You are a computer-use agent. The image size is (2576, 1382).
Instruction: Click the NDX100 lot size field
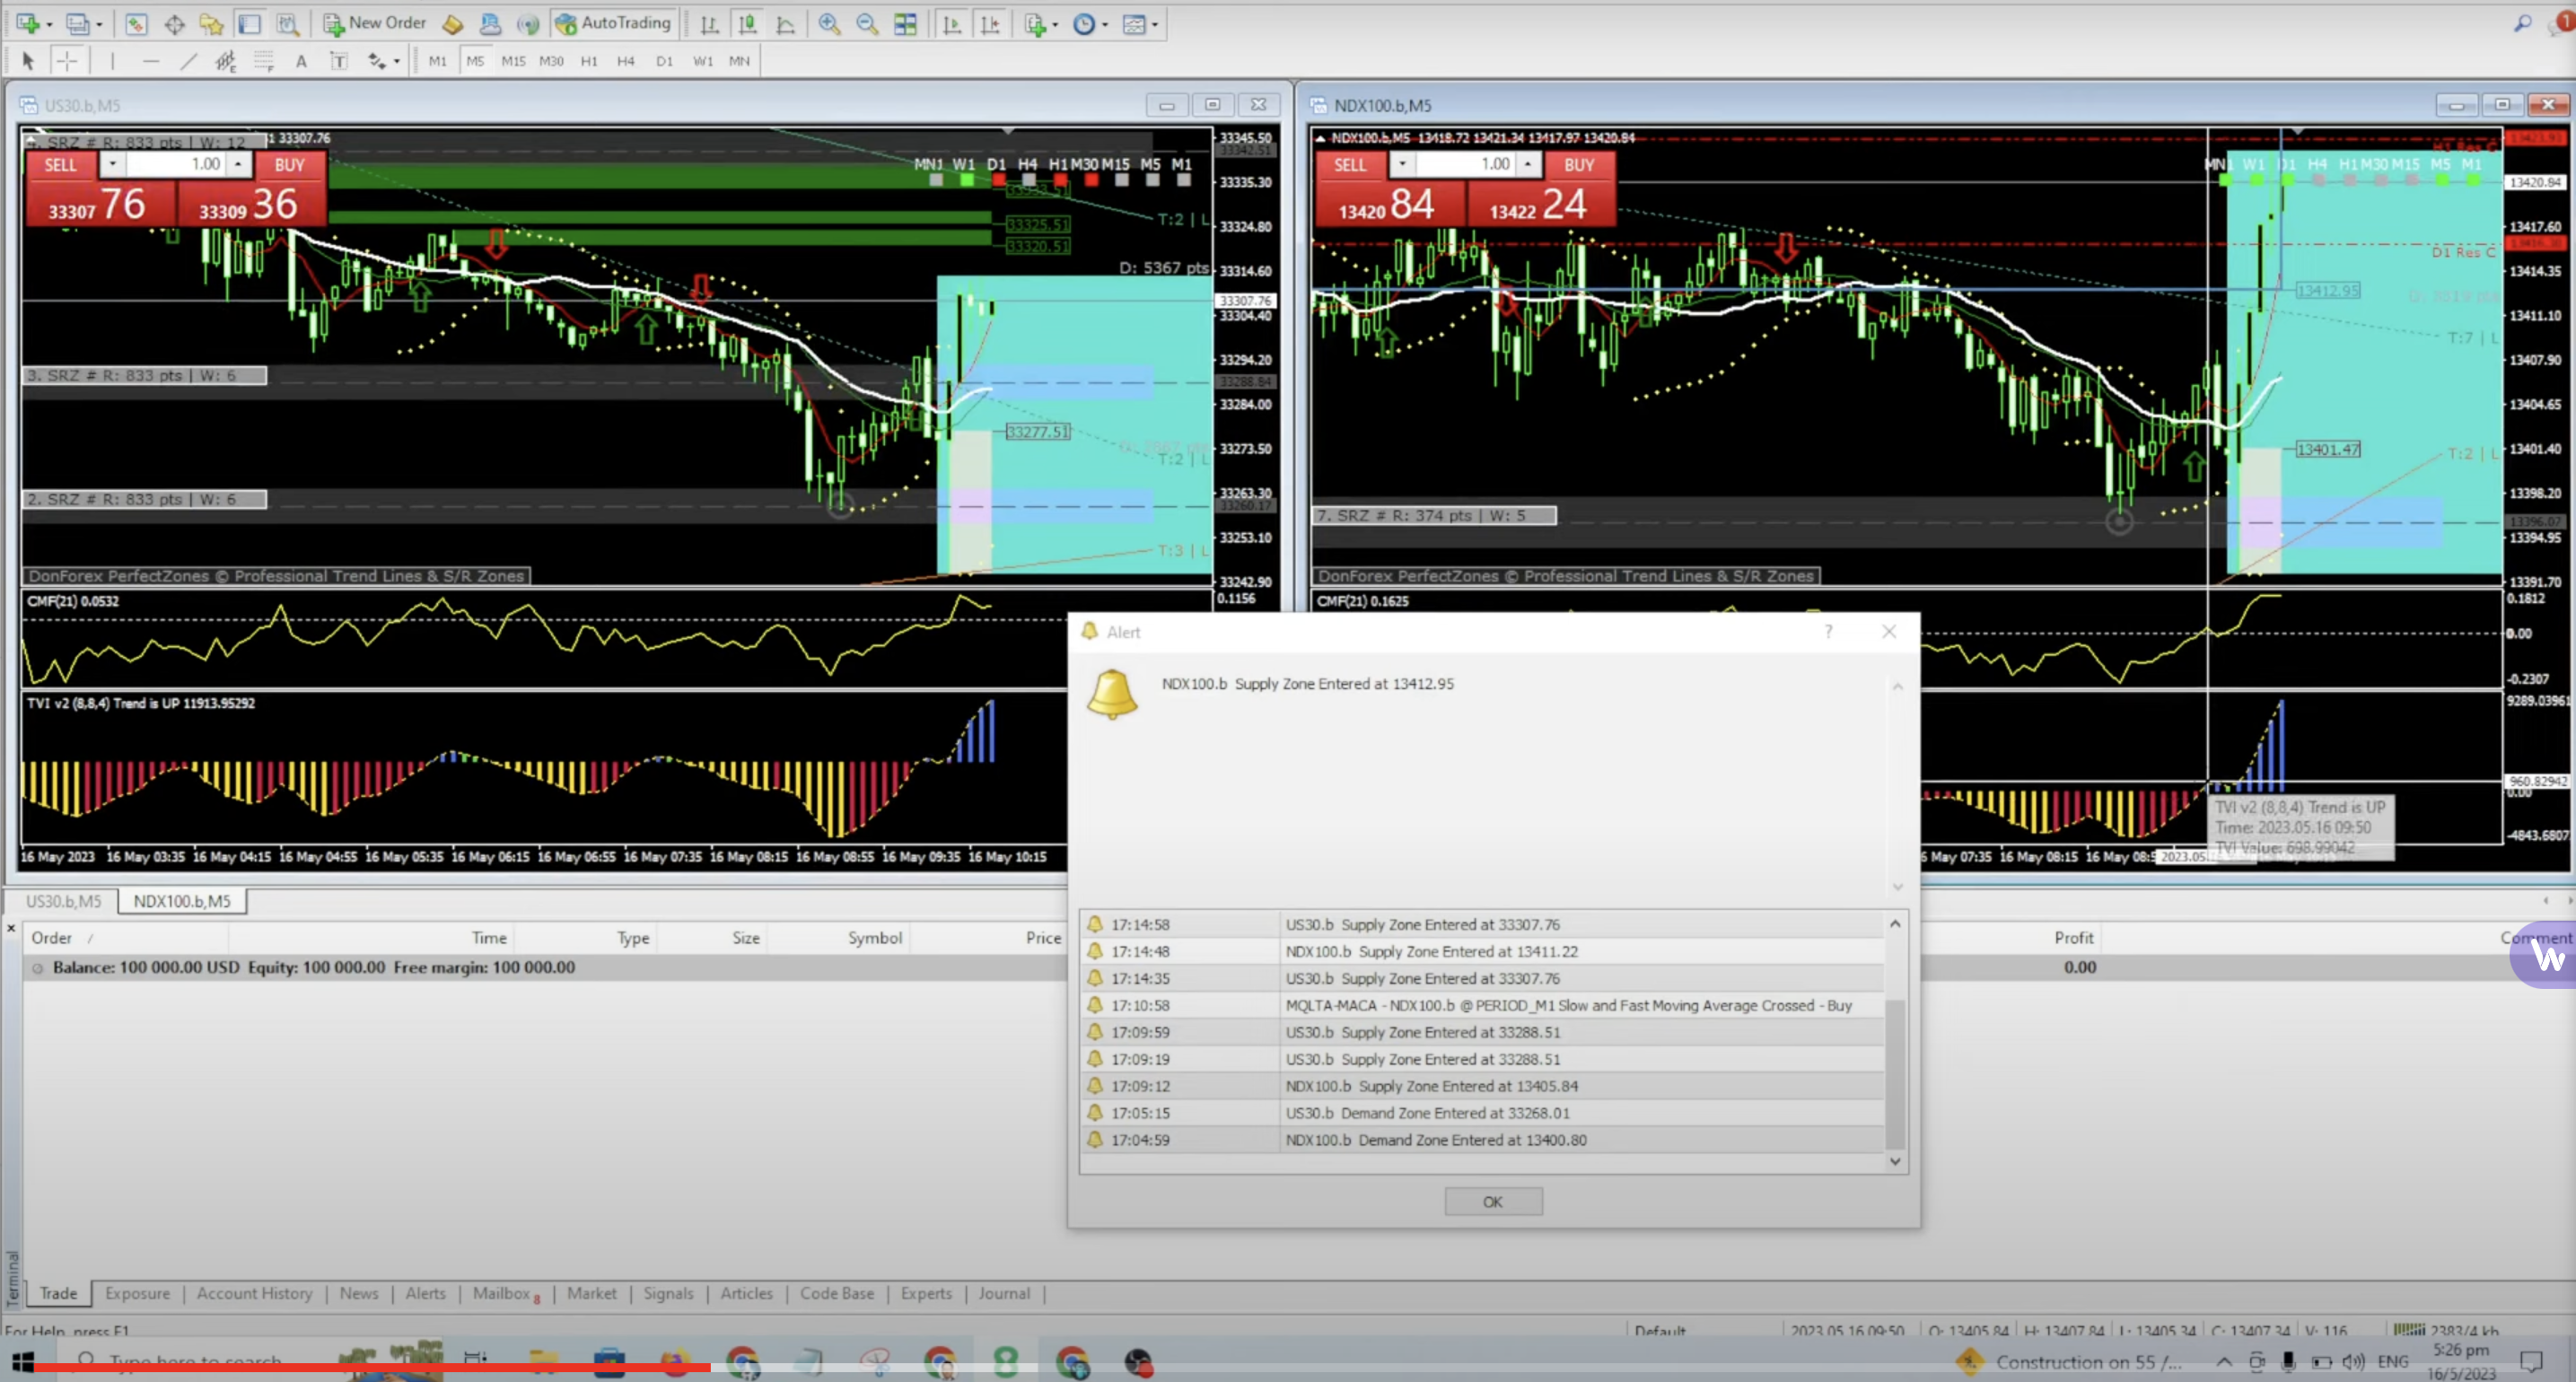pos(1467,164)
